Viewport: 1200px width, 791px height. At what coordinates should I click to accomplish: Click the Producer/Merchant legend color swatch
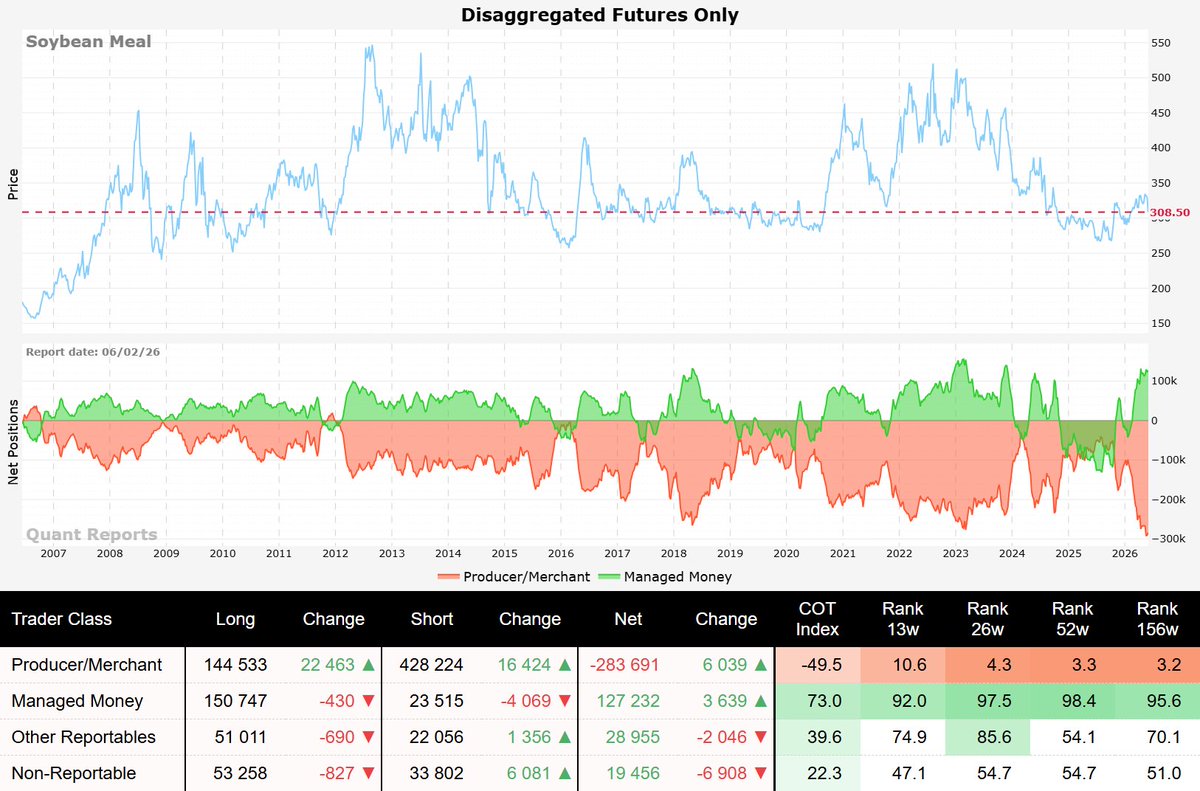coord(449,577)
